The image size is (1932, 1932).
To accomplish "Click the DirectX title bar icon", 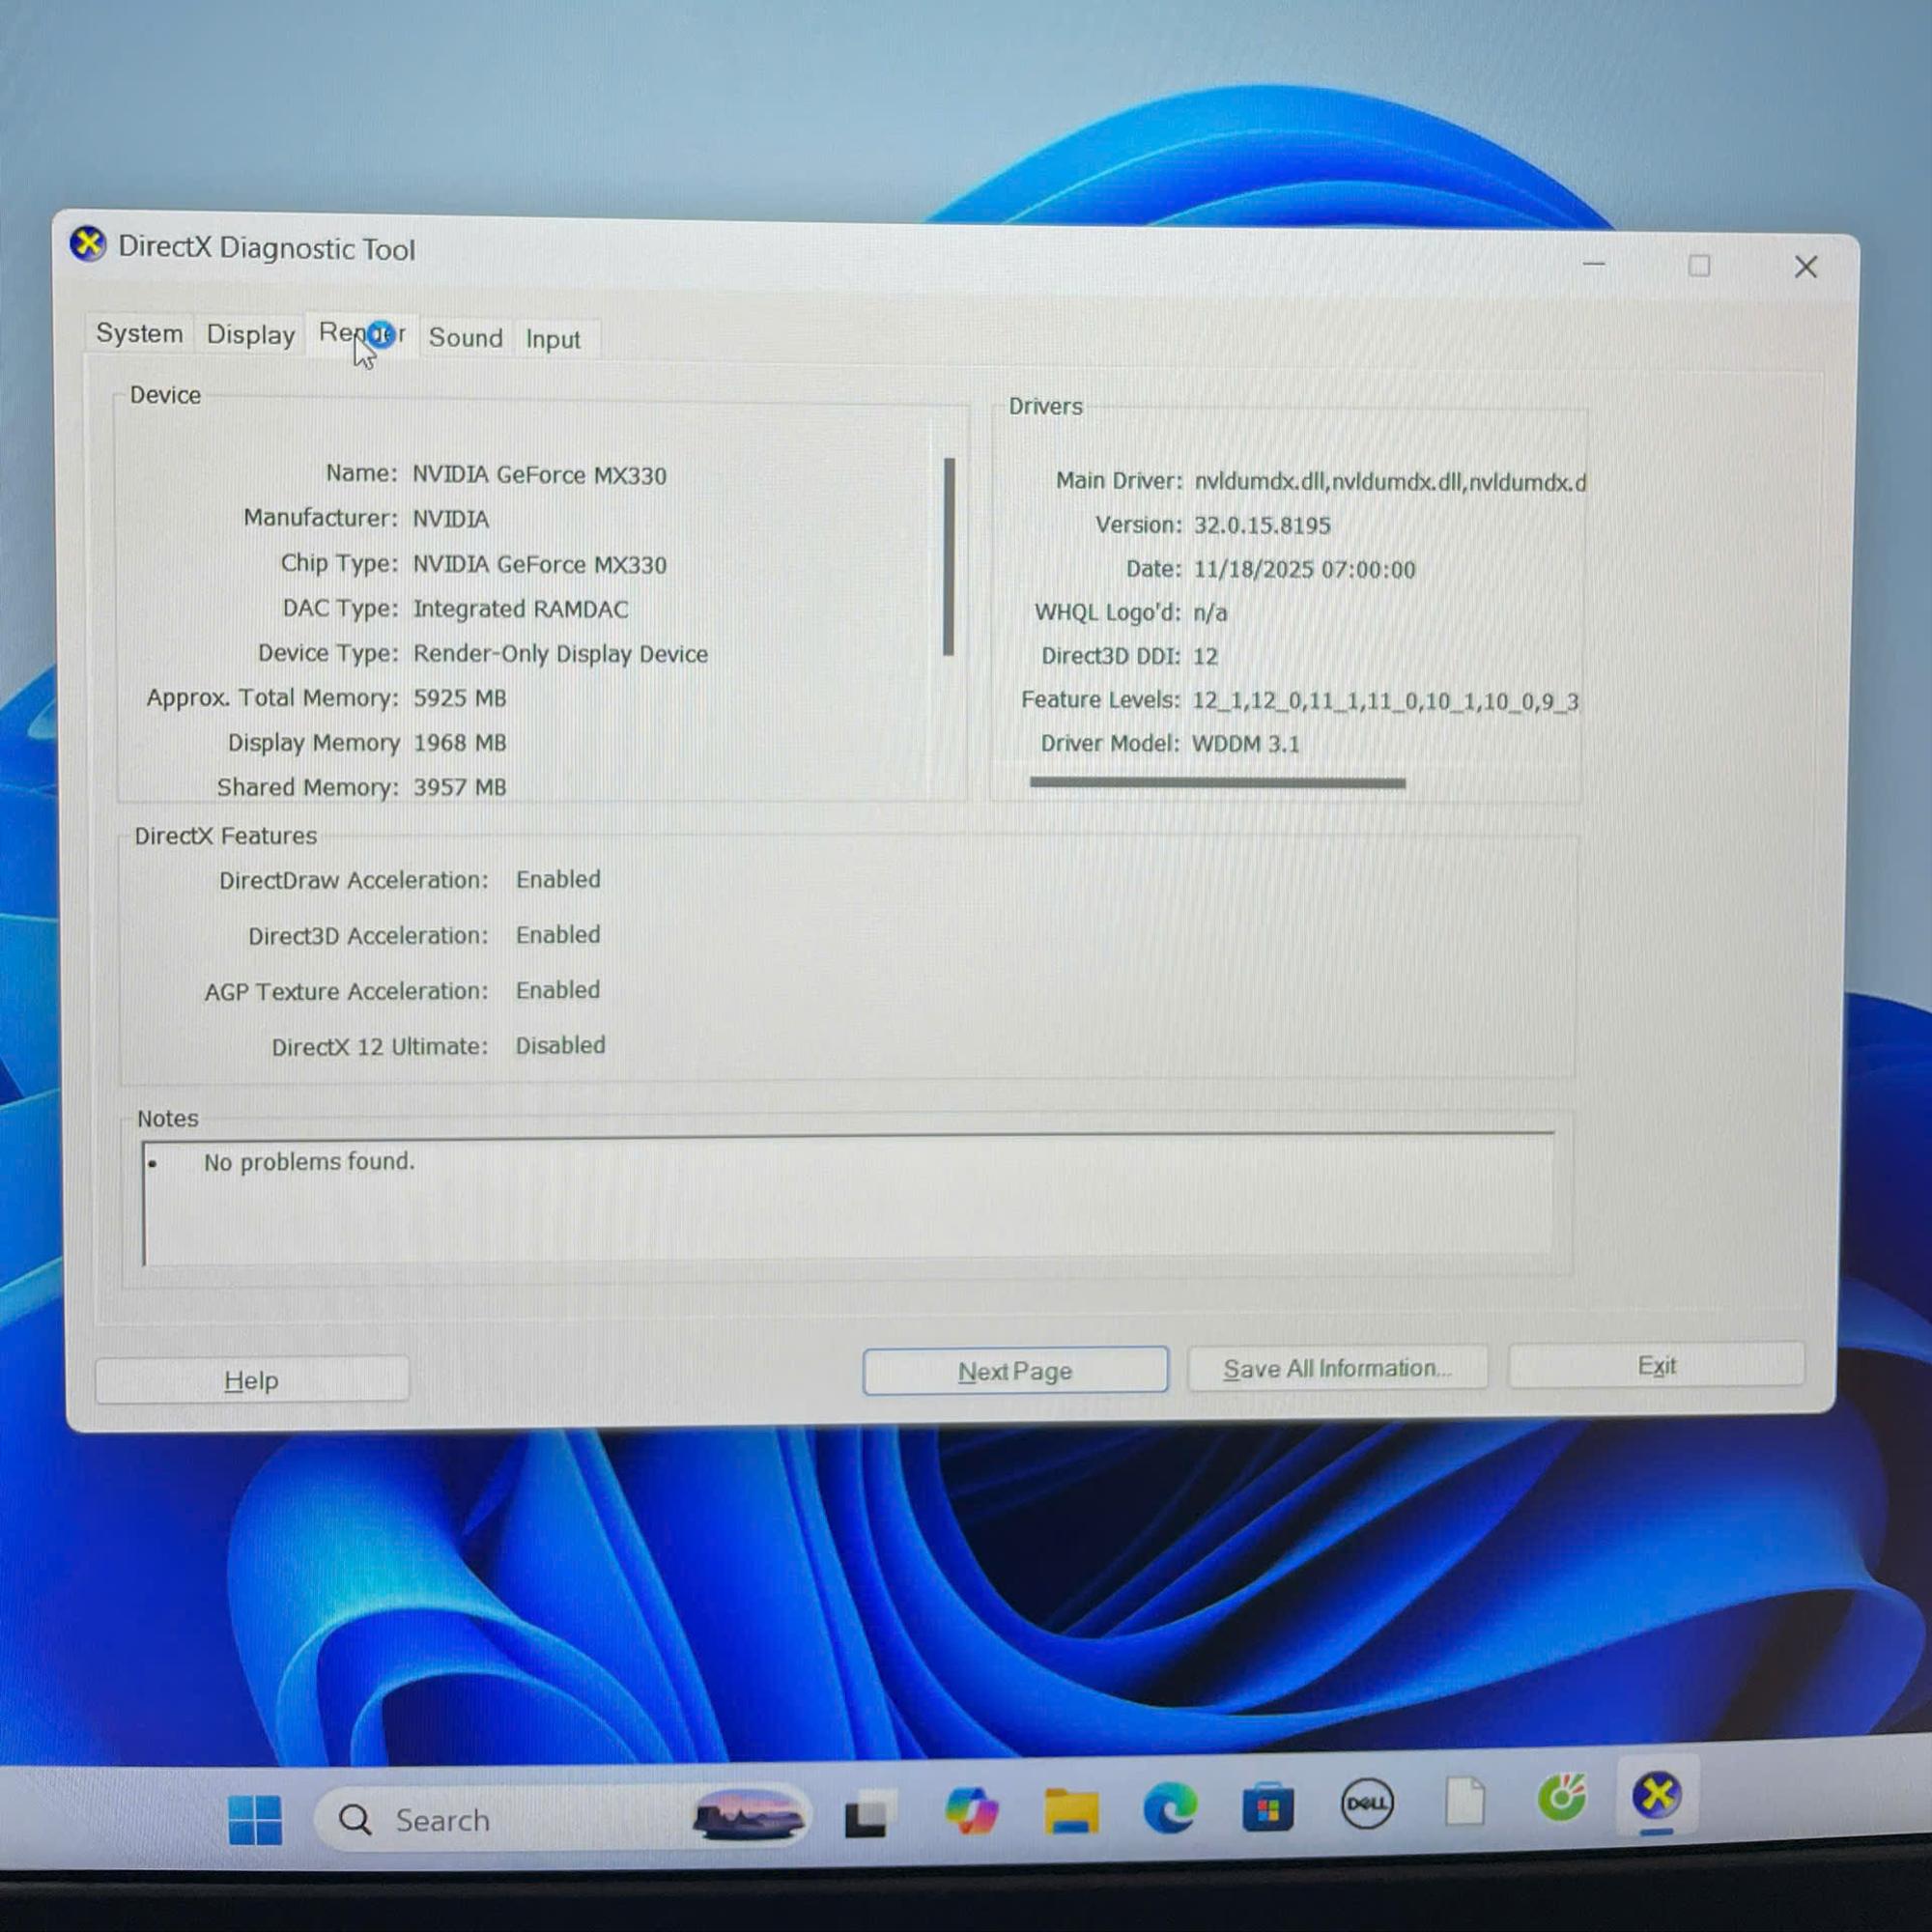I will point(88,244).
